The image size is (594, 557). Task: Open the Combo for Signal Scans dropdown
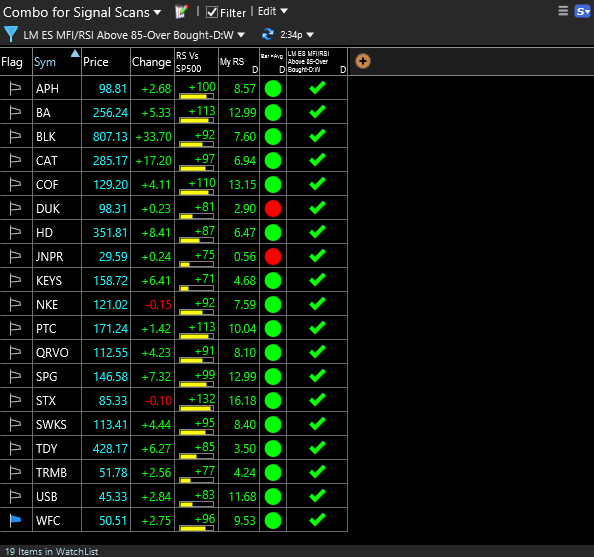click(x=82, y=13)
